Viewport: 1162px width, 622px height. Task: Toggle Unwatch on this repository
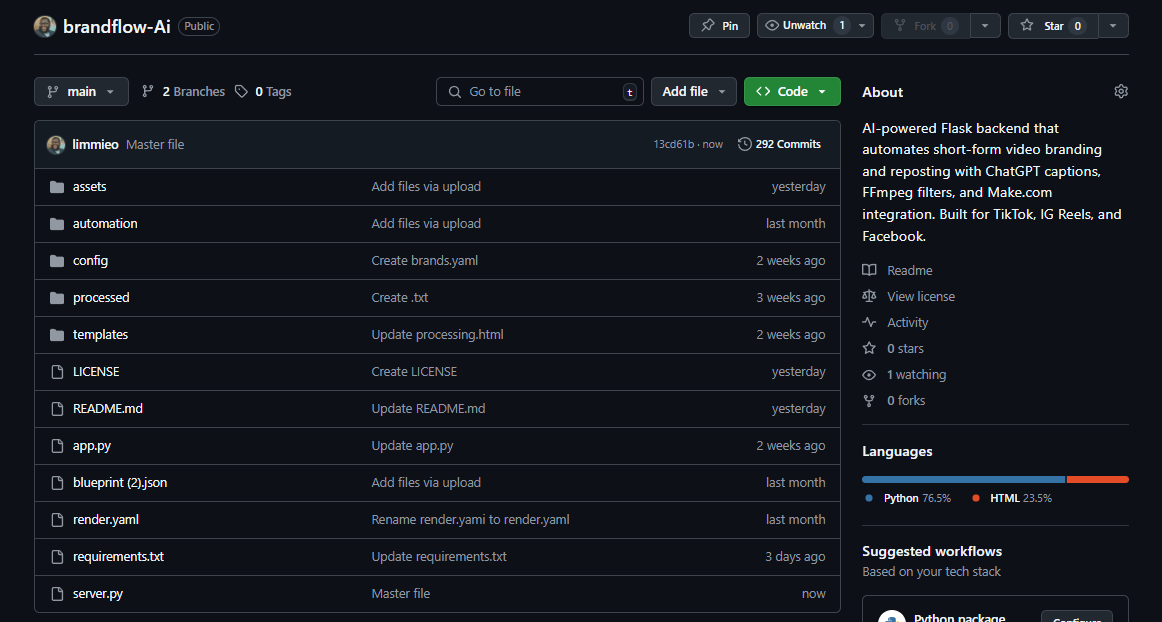(x=806, y=26)
